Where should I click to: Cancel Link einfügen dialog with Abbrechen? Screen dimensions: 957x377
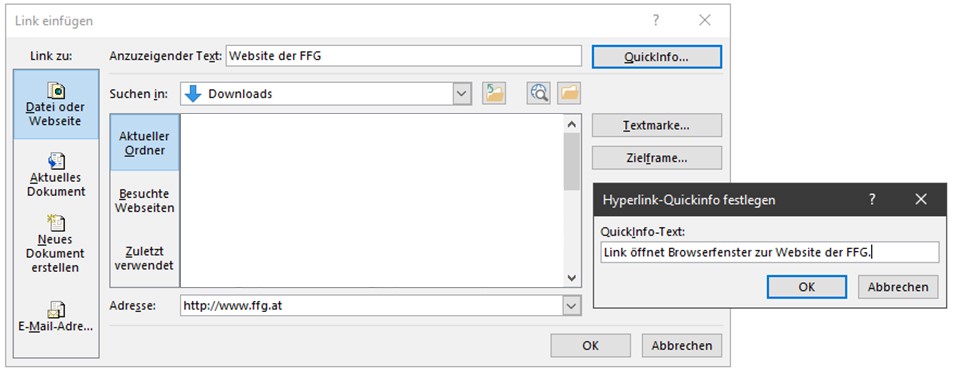click(682, 345)
